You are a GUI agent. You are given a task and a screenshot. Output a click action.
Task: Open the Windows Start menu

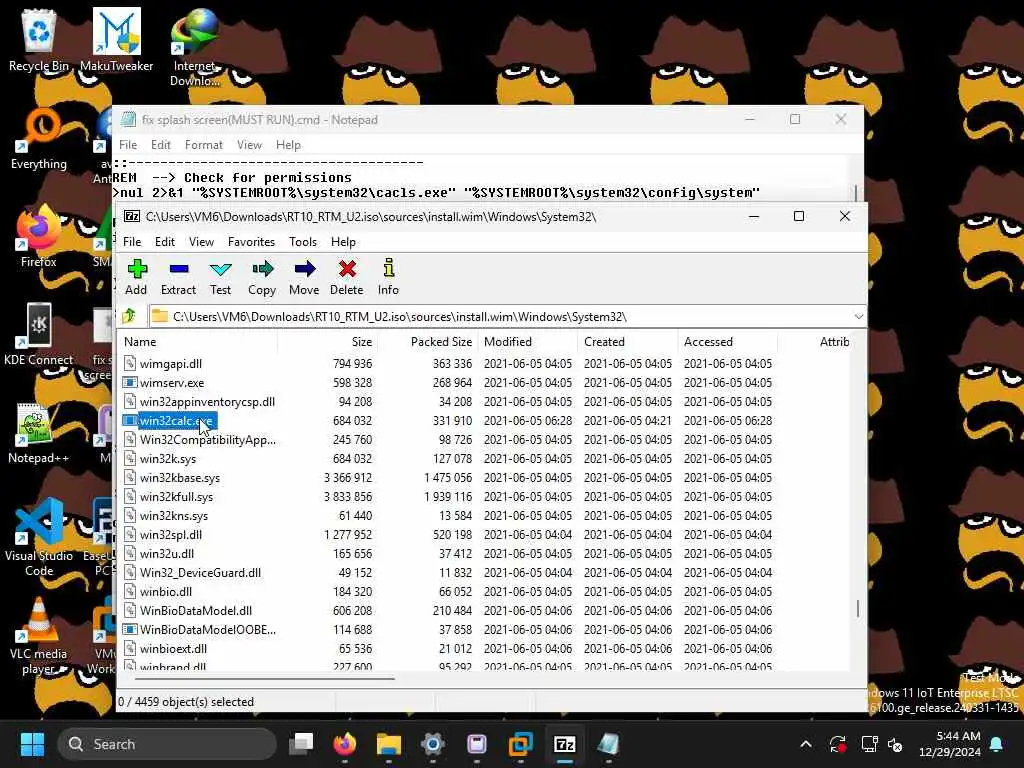[x=32, y=744]
